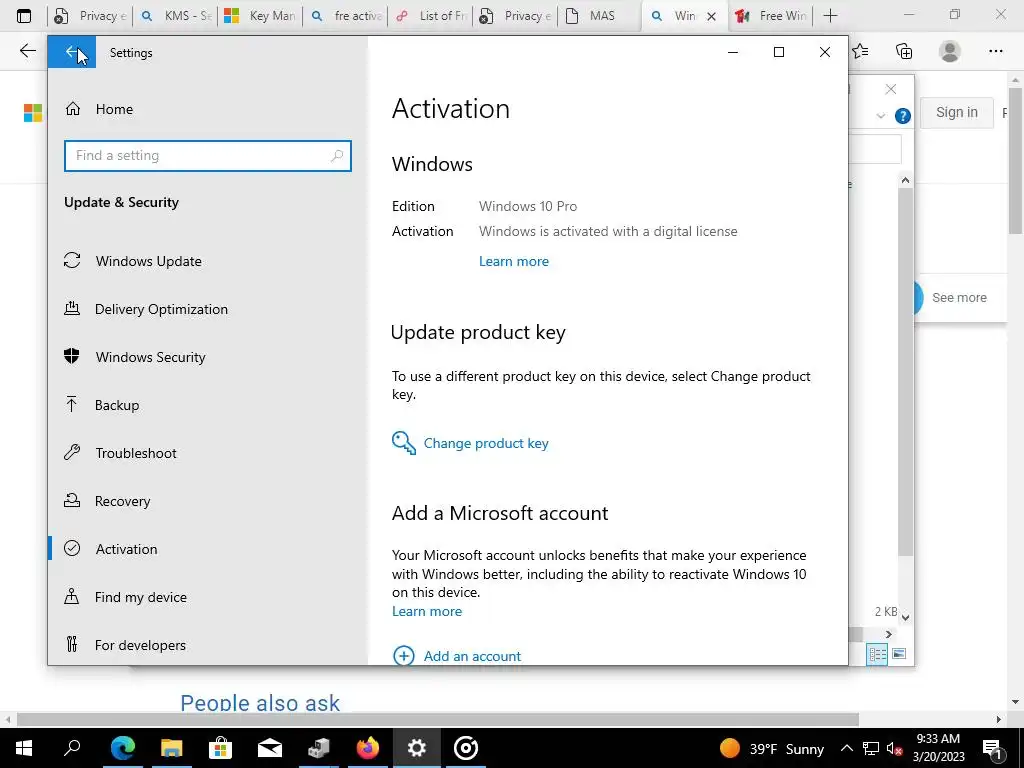
Task: Open Settings Home page
Action: point(114,109)
